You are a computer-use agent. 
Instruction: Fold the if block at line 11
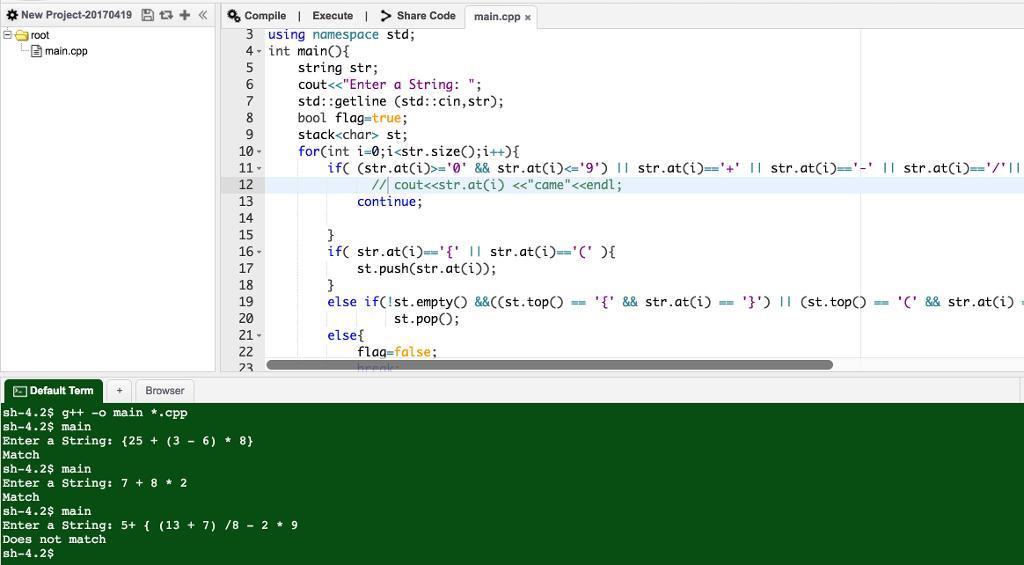pyautogui.click(x=259, y=169)
